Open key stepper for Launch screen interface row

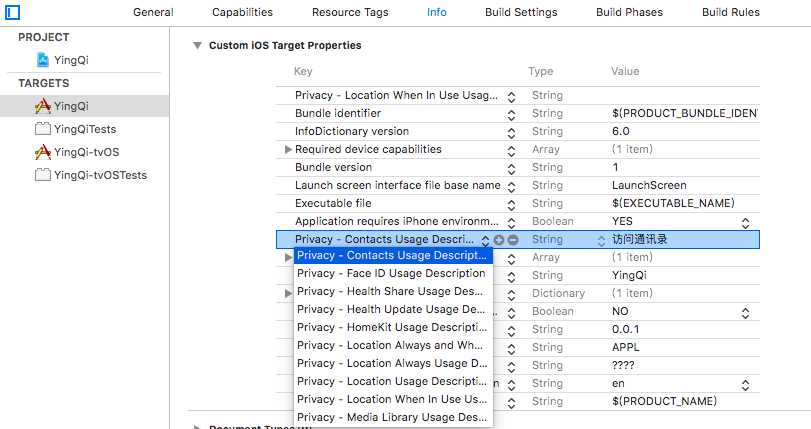tap(511, 187)
